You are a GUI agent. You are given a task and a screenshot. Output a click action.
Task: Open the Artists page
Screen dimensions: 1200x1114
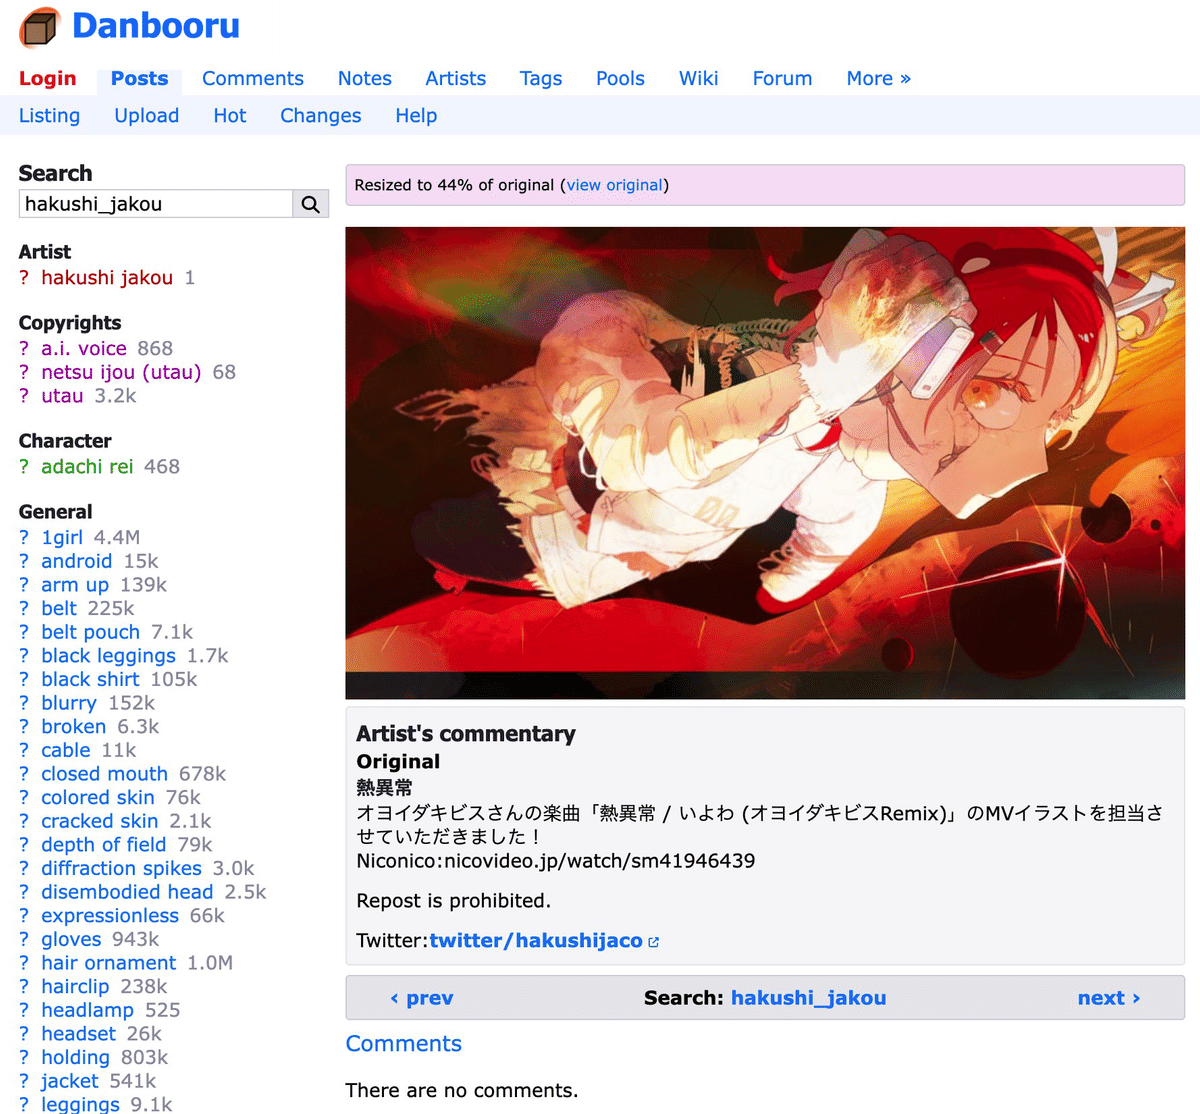456,79
